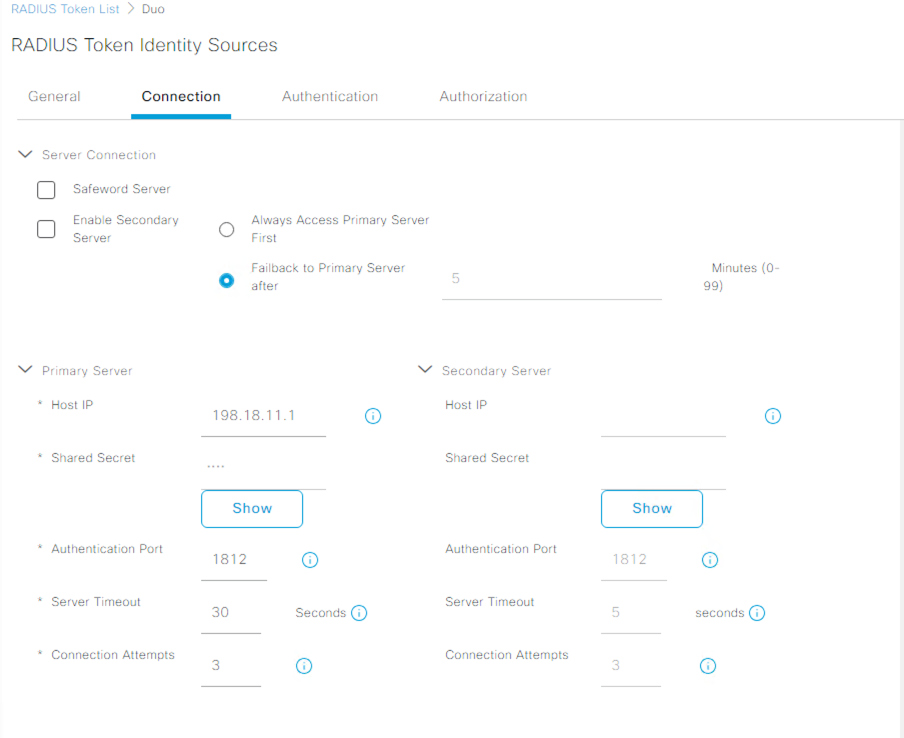Check the Enable Secondary Server option
Image resolution: width=904 pixels, height=738 pixels.
tap(45, 229)
